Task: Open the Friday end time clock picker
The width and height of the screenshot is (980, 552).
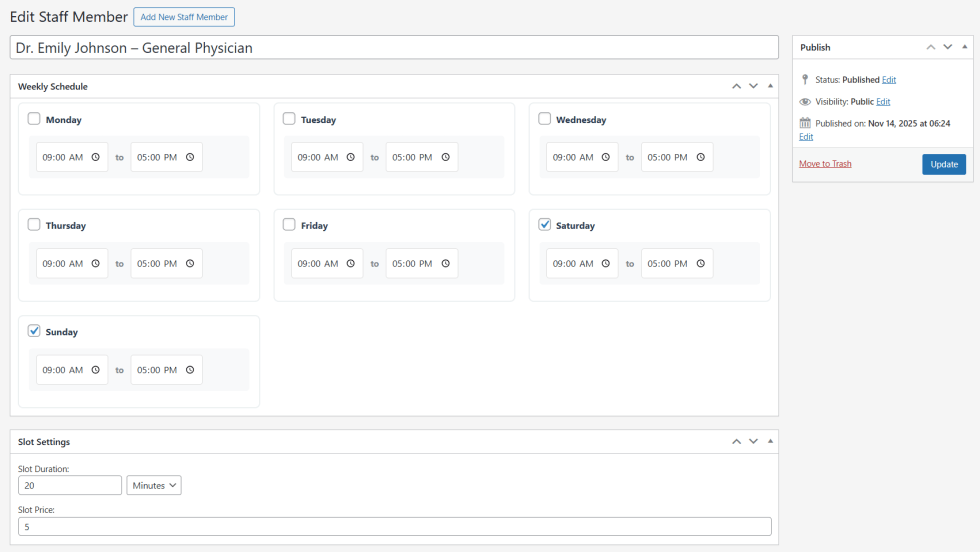Action: (x=446, y=264)
